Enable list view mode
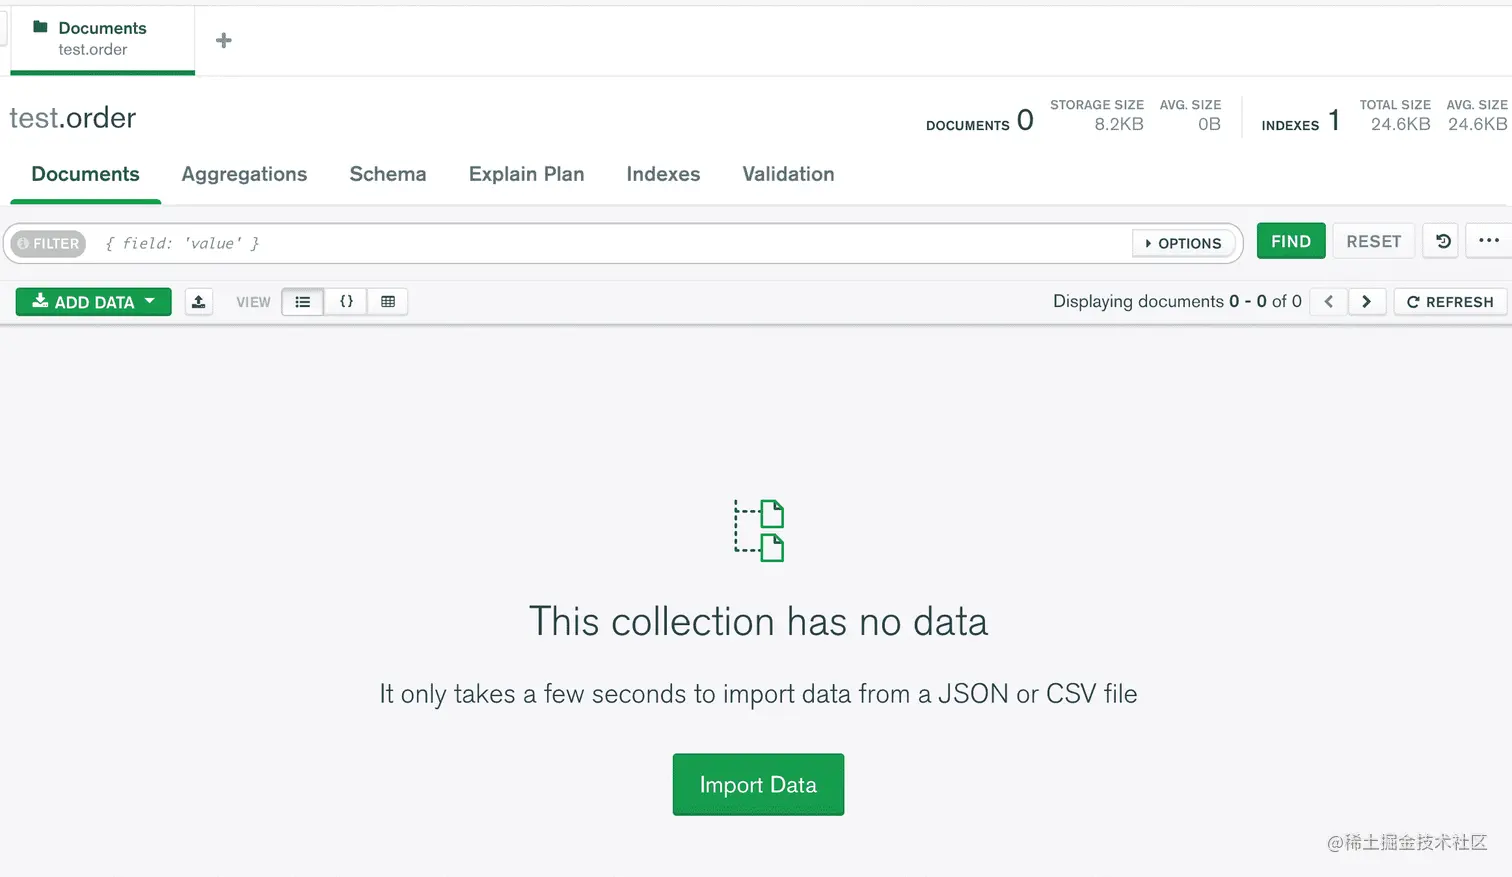 click(x=302, y=301)
